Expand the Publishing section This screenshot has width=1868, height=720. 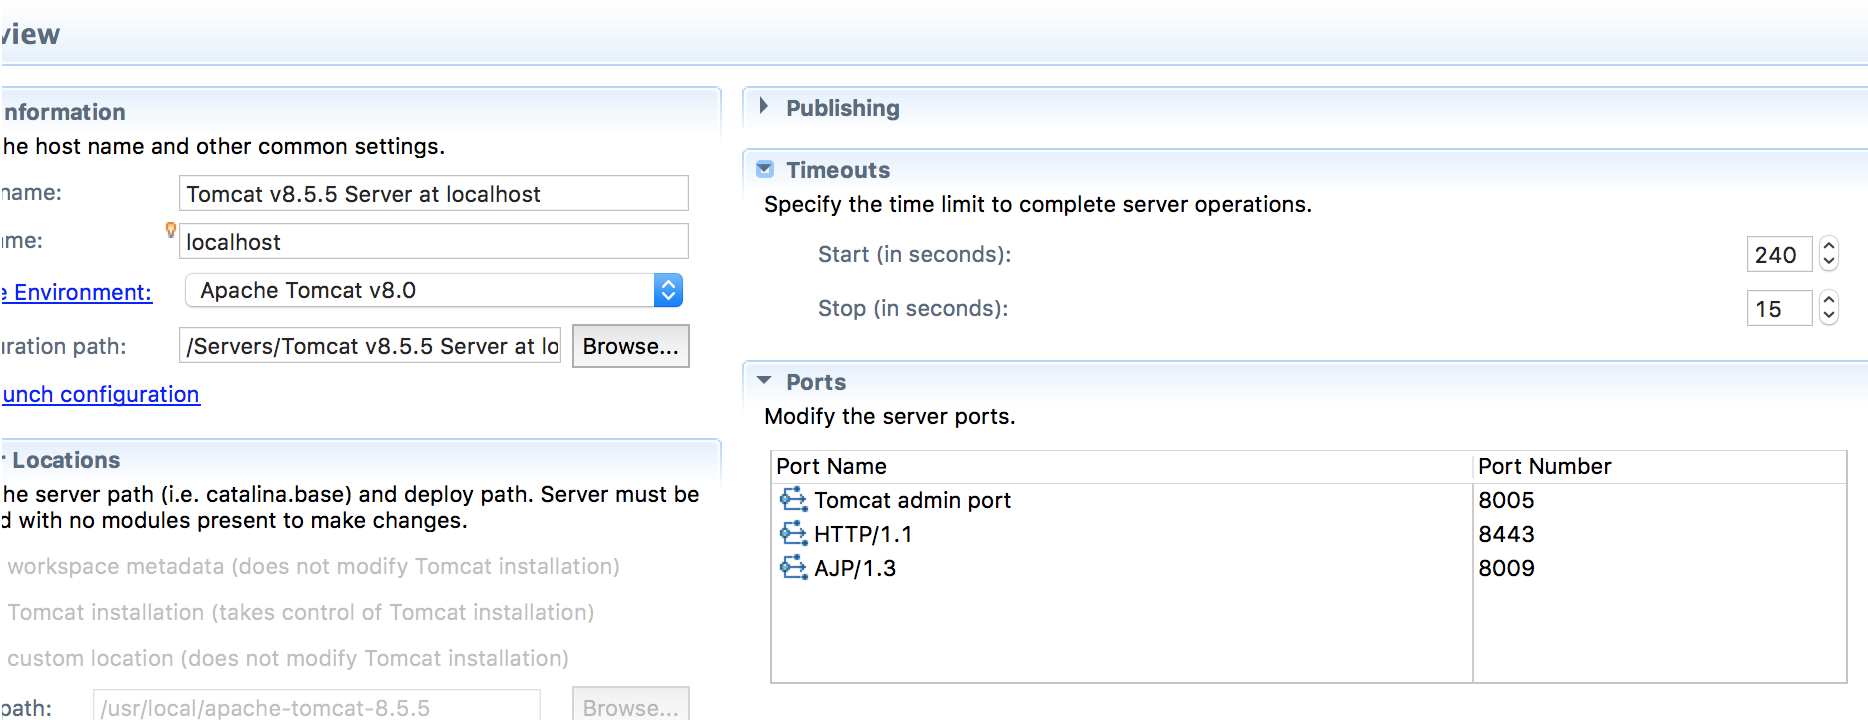click(x=764, y=106)
